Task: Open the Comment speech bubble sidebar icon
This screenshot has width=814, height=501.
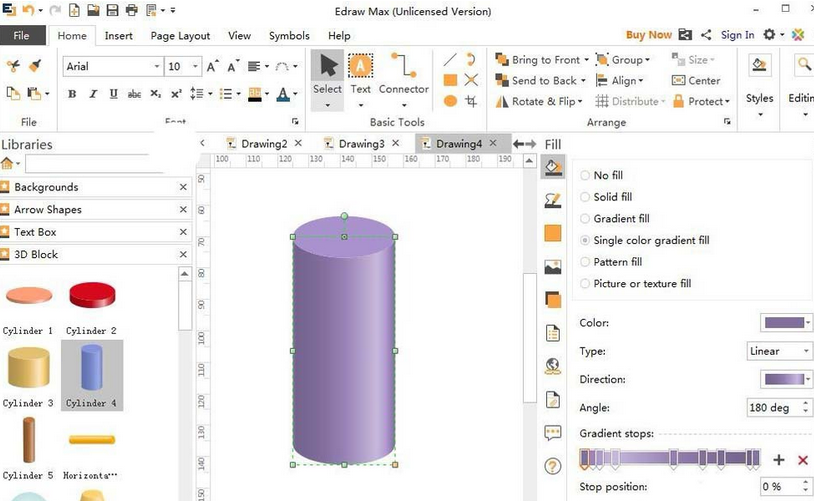Action: pos(553,432)
